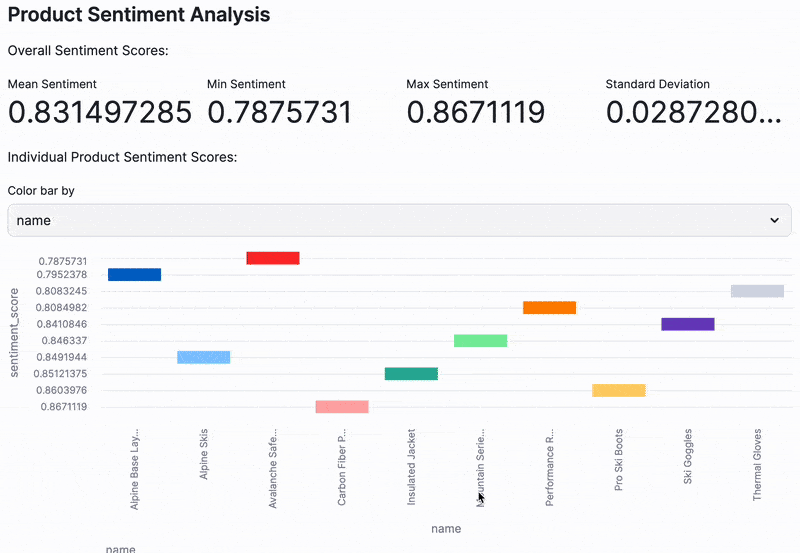Viewport: 800px width, 553px height.
Task: Click the dark blue Alpine Base Layer bar
Action: (134, 274)
